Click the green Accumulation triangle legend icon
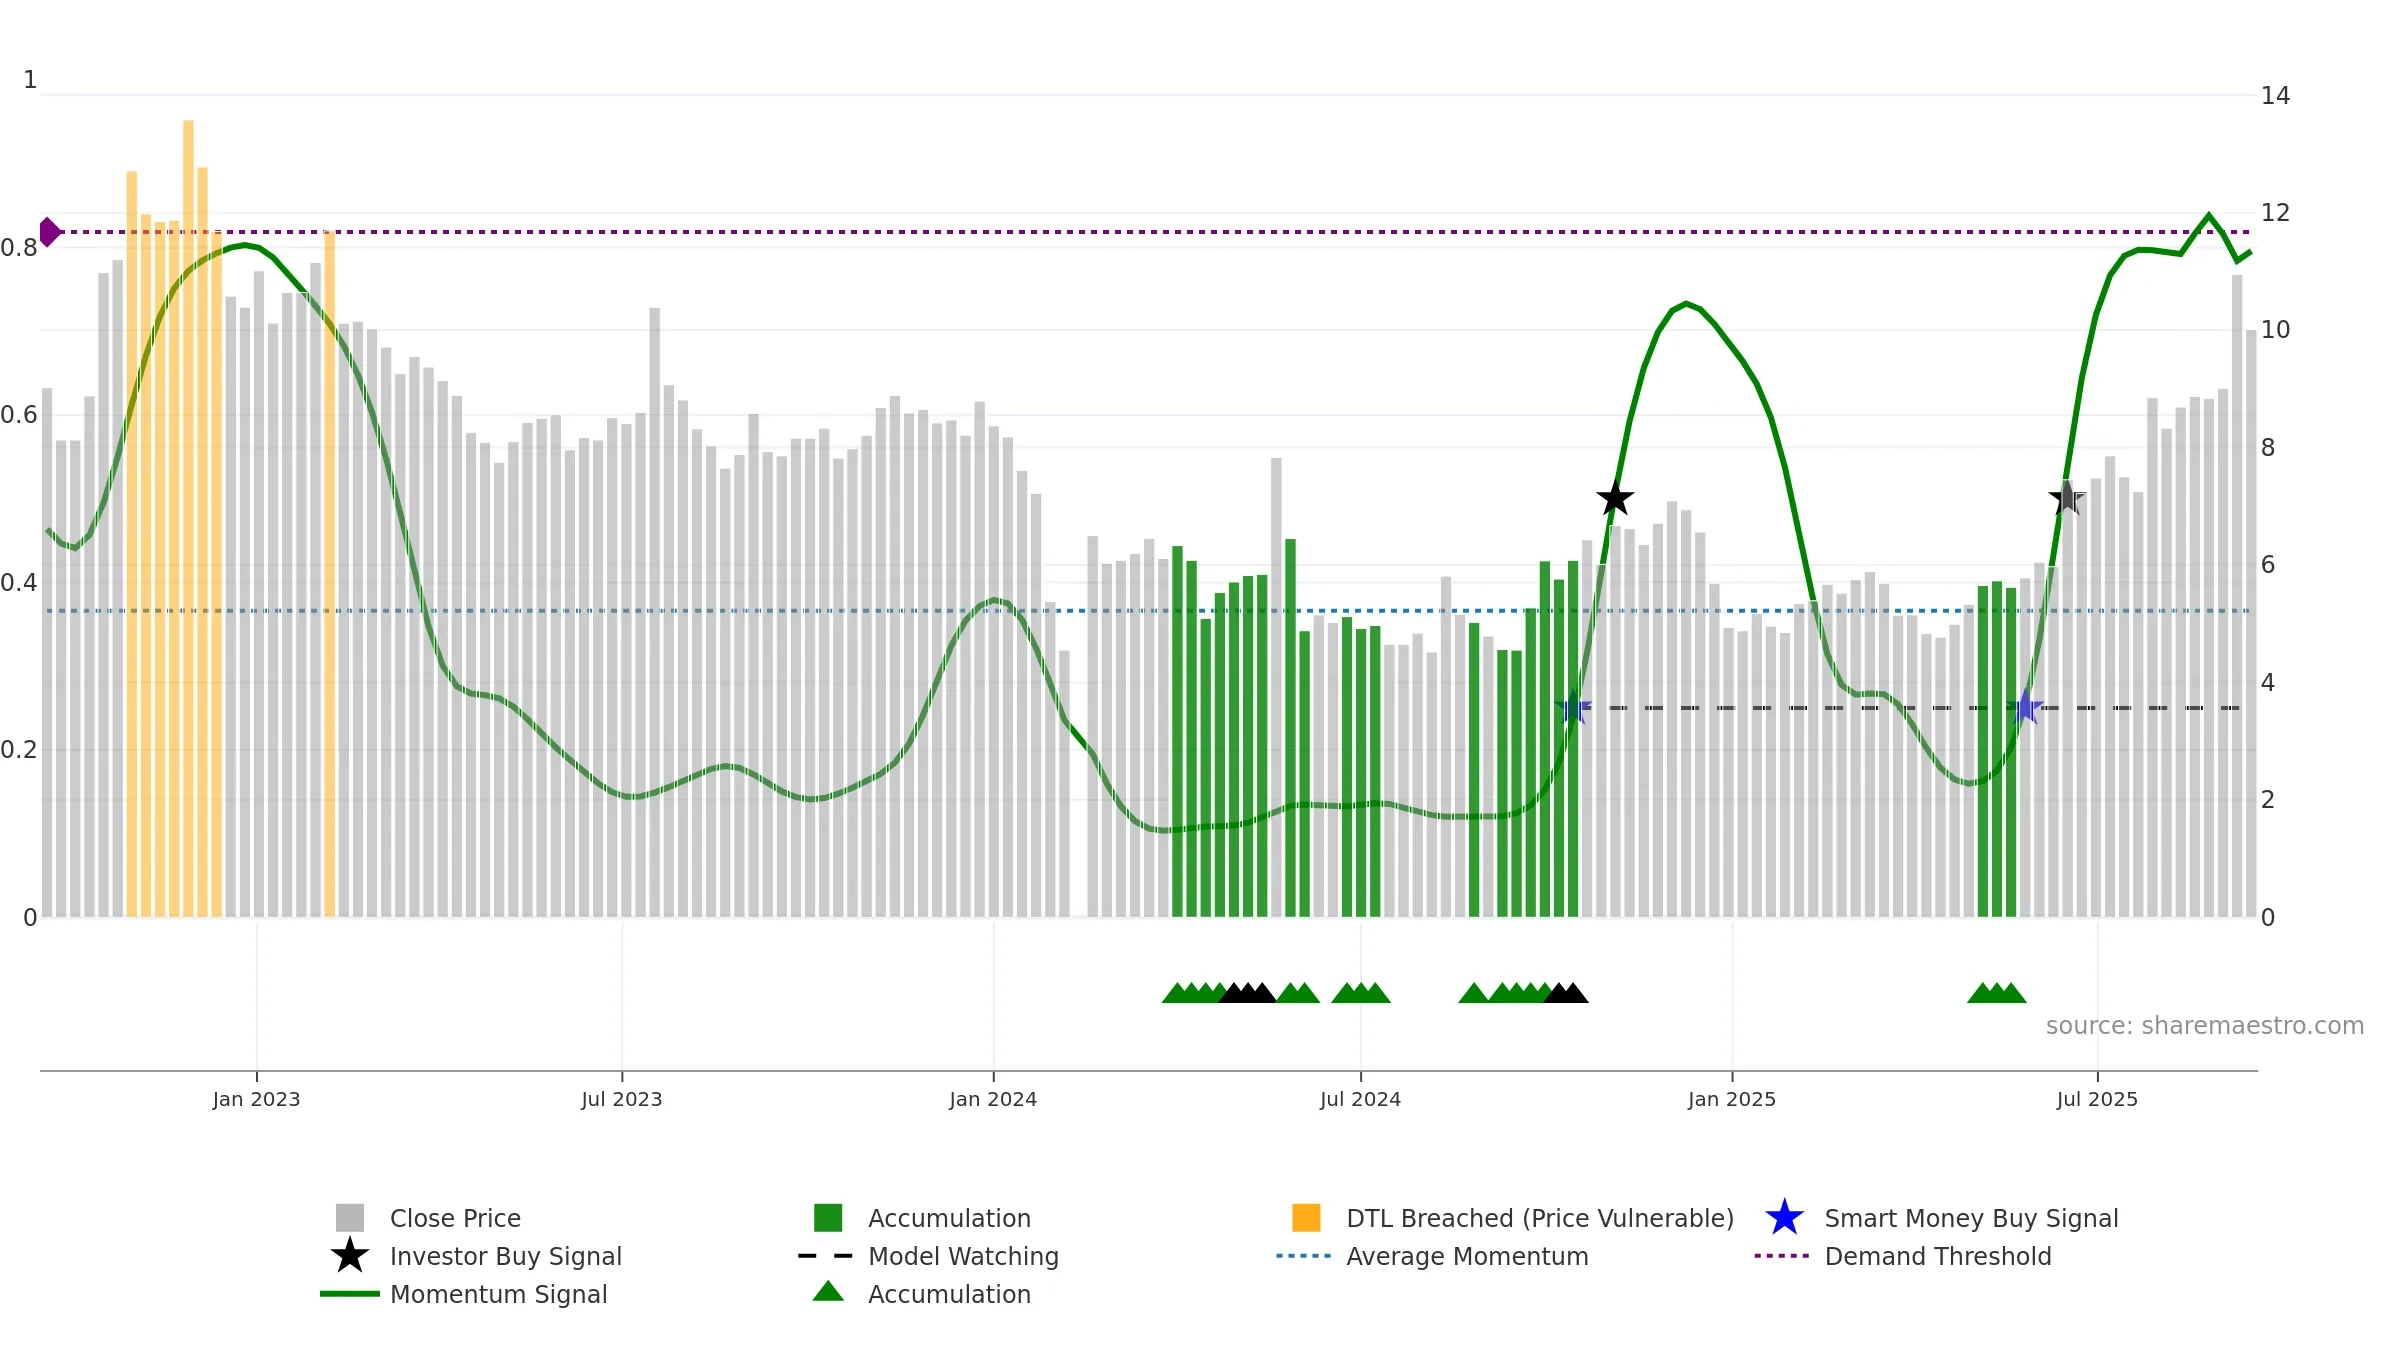This screenshot has width=2400, height=1350. click(x=828, y=1291)
